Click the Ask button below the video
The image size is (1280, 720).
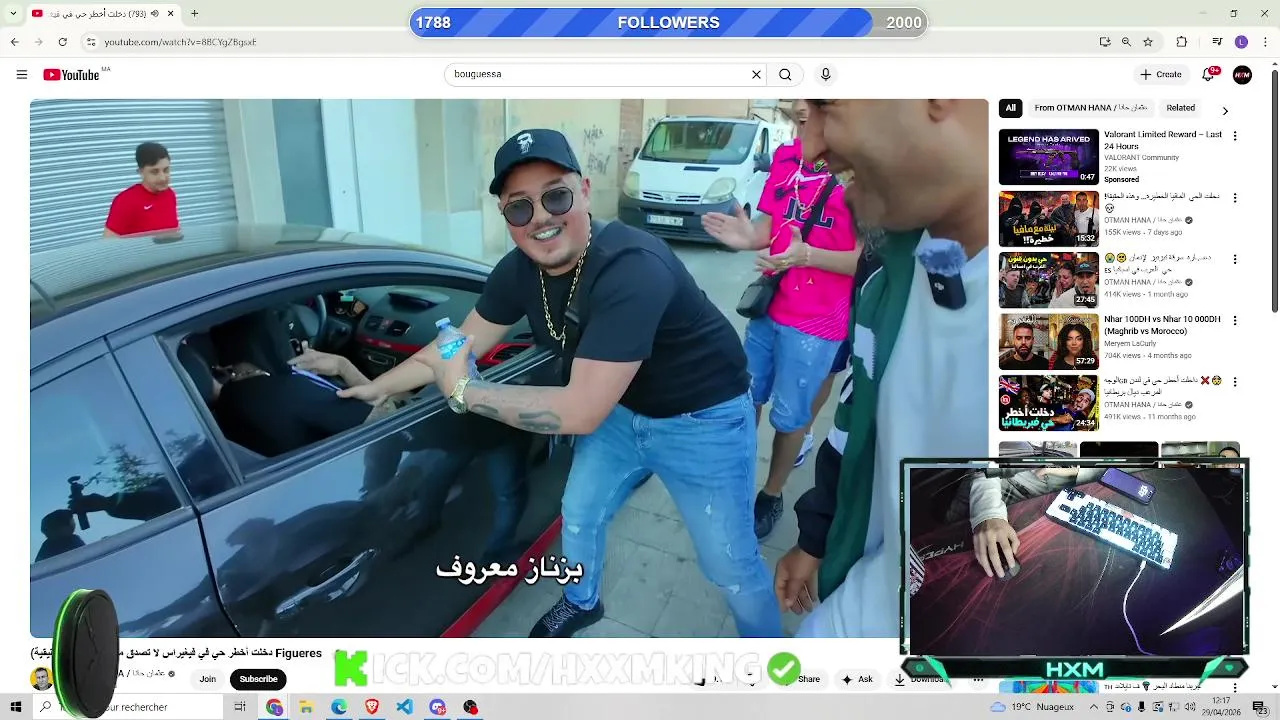(x=858, y=679)
